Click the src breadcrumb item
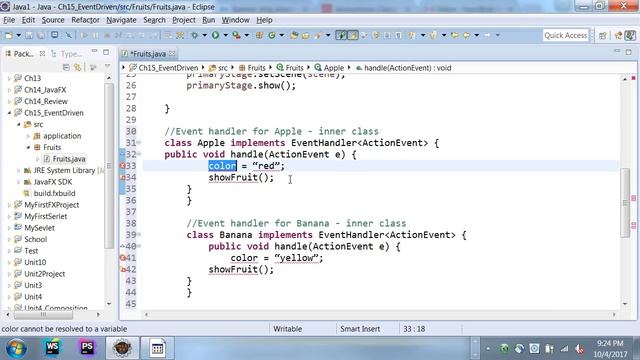The image size is (640, 360). (218, 68)
